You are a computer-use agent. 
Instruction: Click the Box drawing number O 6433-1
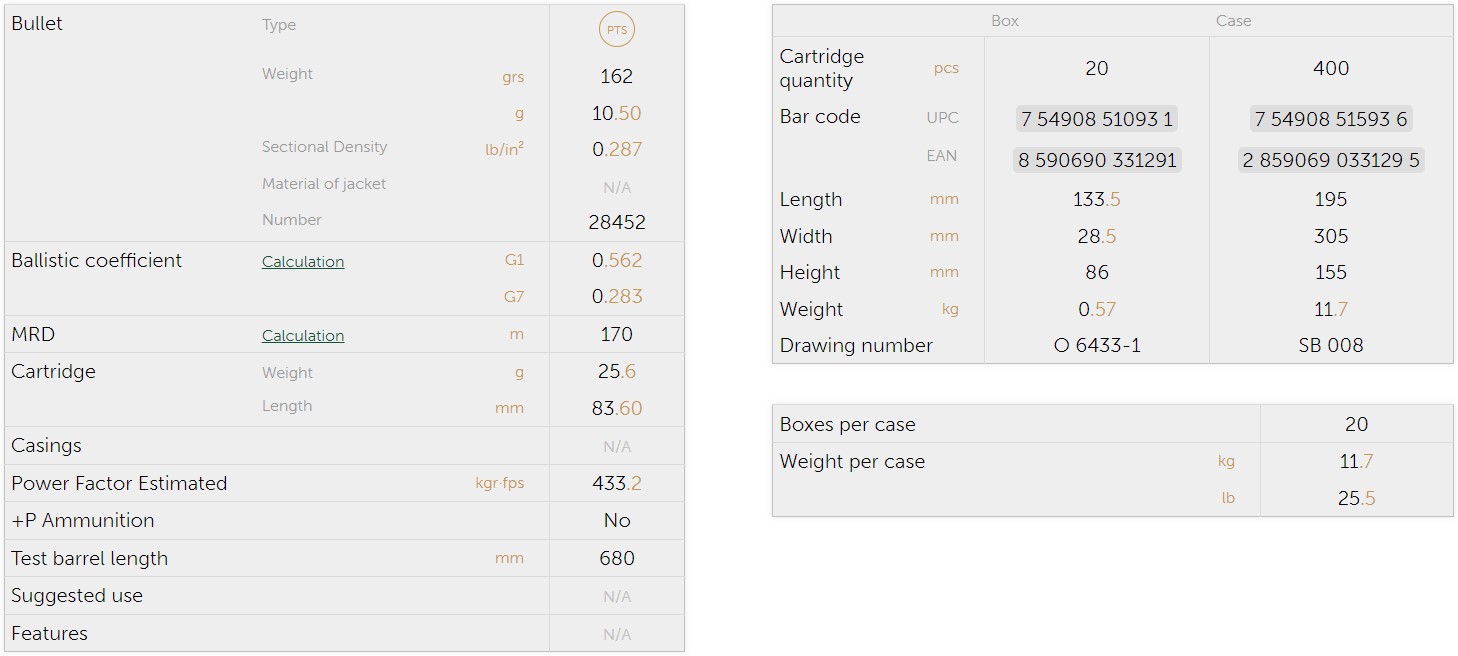click(1096, 346)
